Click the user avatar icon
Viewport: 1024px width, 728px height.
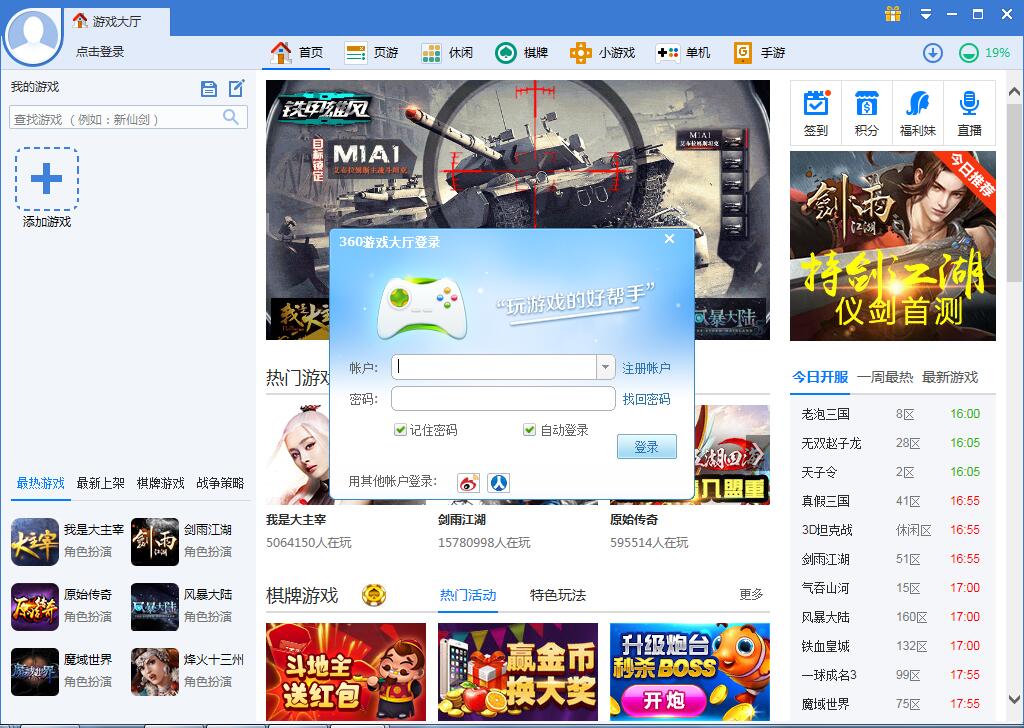point(33,36)
